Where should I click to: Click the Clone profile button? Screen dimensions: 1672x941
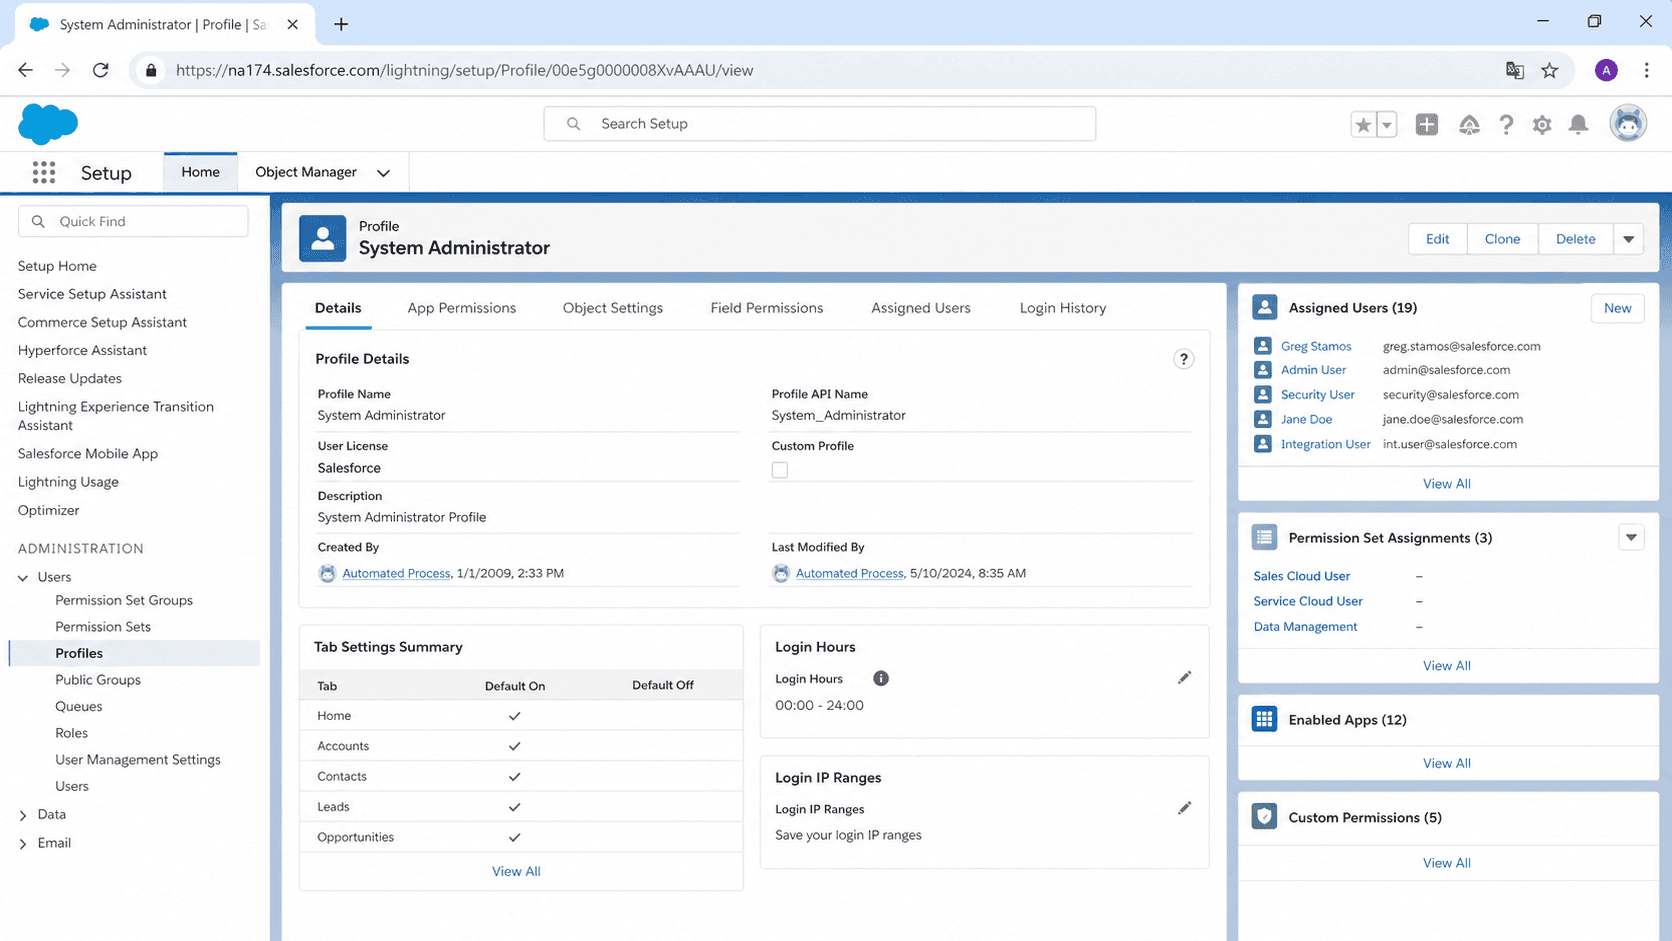1502,239
